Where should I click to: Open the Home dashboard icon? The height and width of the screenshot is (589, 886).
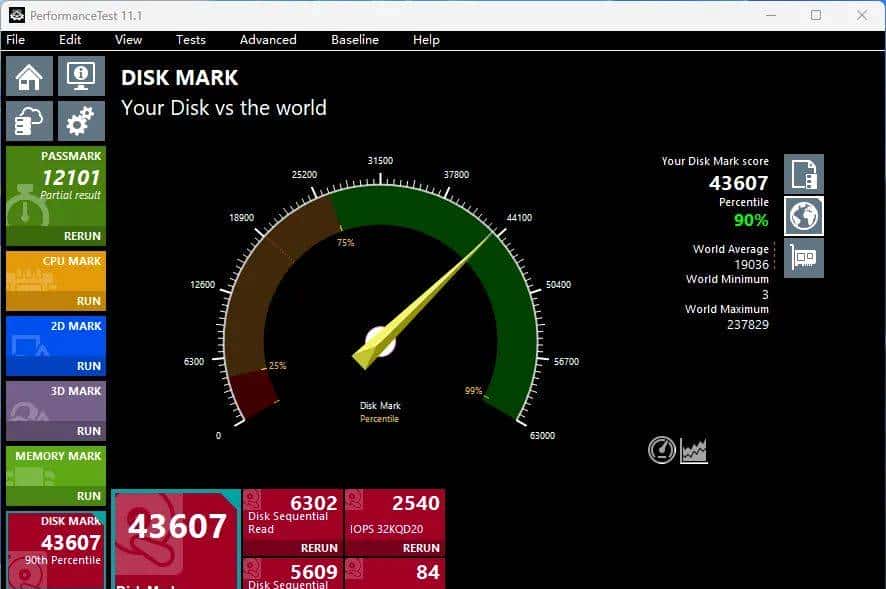point(29,76)
